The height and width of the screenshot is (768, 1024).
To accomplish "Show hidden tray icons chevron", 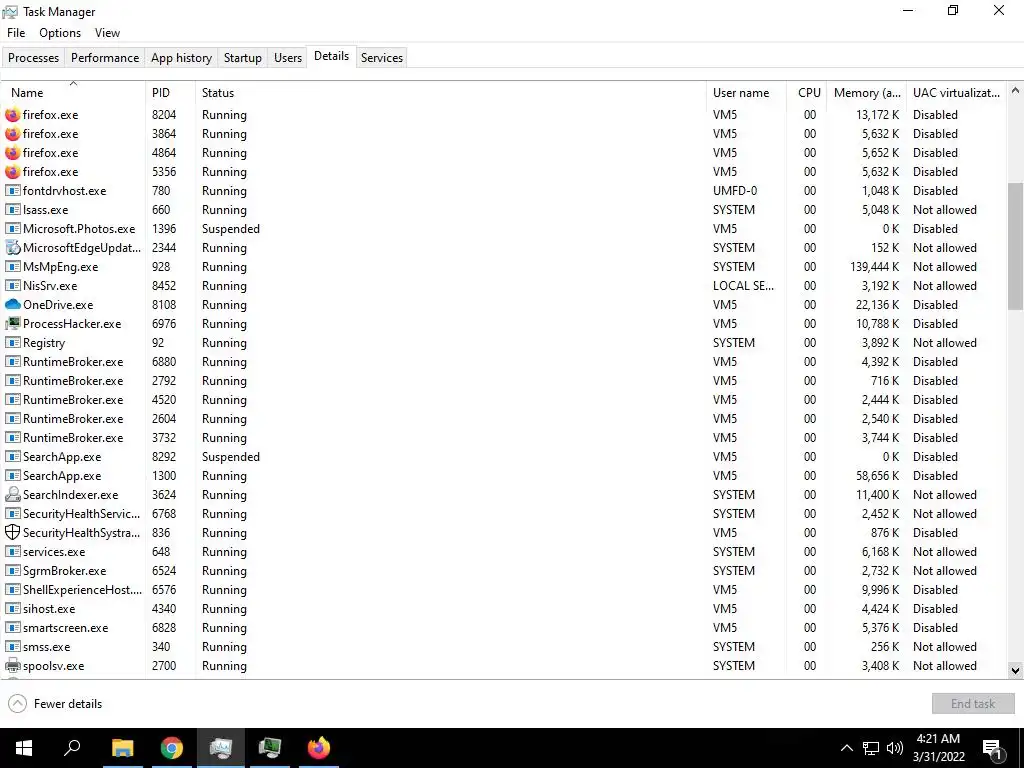I will pyautogui.click(x=846, y=748).
